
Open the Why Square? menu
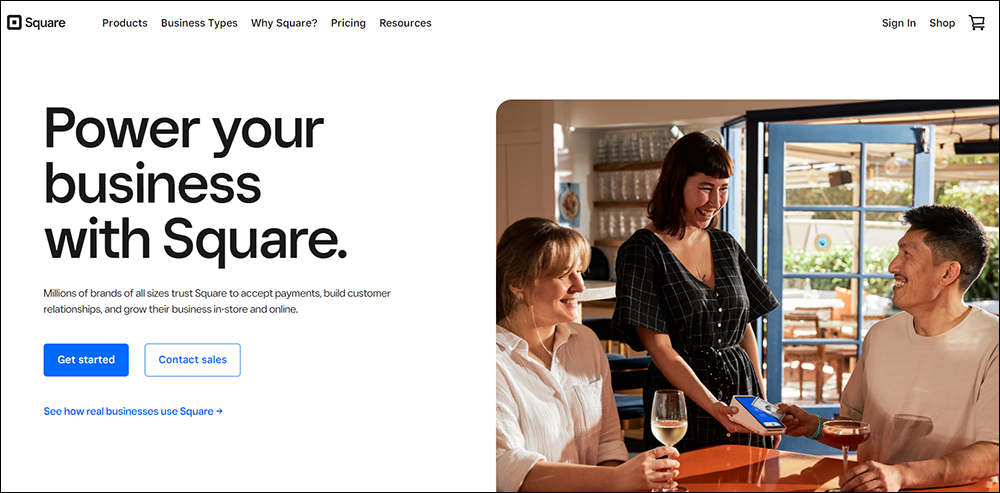click(x=284, y=23)
